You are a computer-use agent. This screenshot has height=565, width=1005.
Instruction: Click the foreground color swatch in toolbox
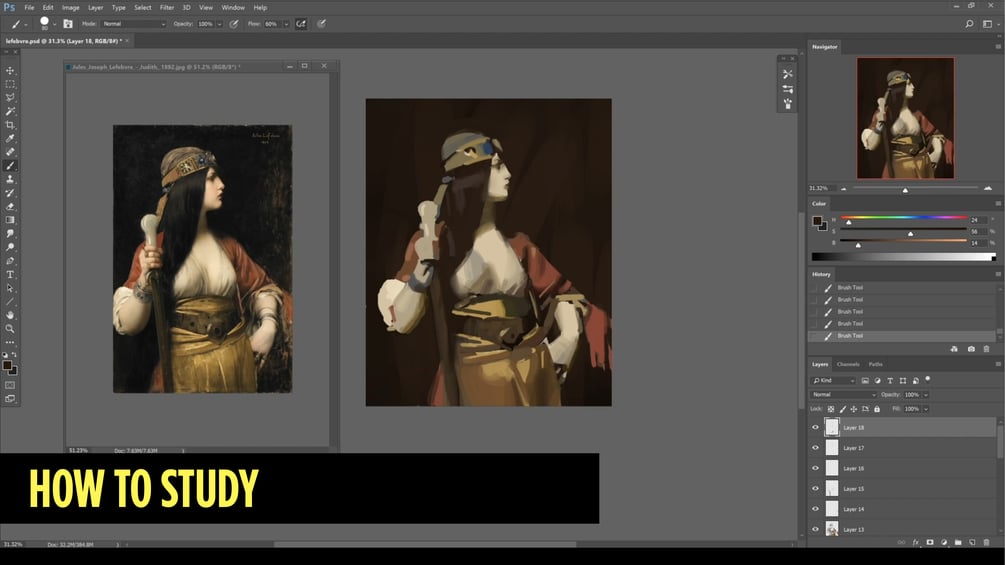(x=7, y=365)
